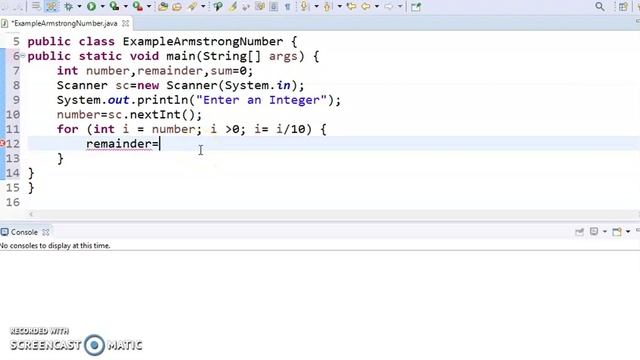Expand Display Selected Console dropdown
640x360 pixels.
[x=604, y=232]
